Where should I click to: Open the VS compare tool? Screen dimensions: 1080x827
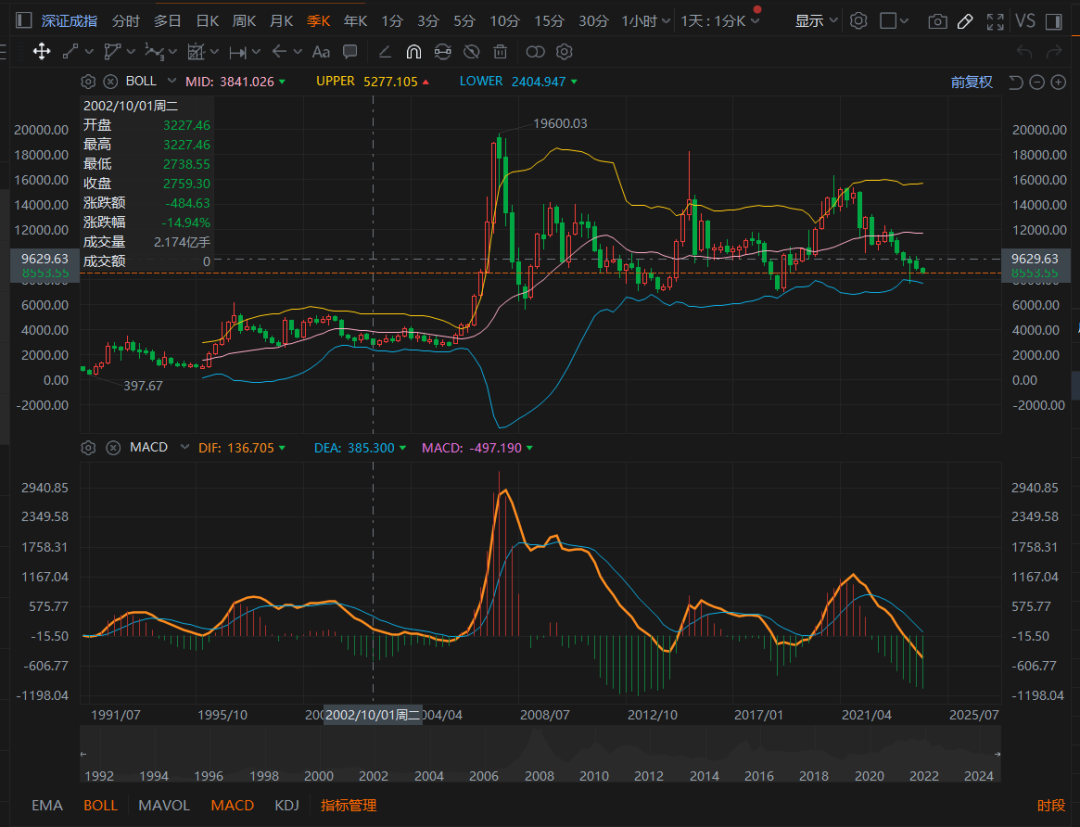pyautogui.click(x=1025, y=21)
